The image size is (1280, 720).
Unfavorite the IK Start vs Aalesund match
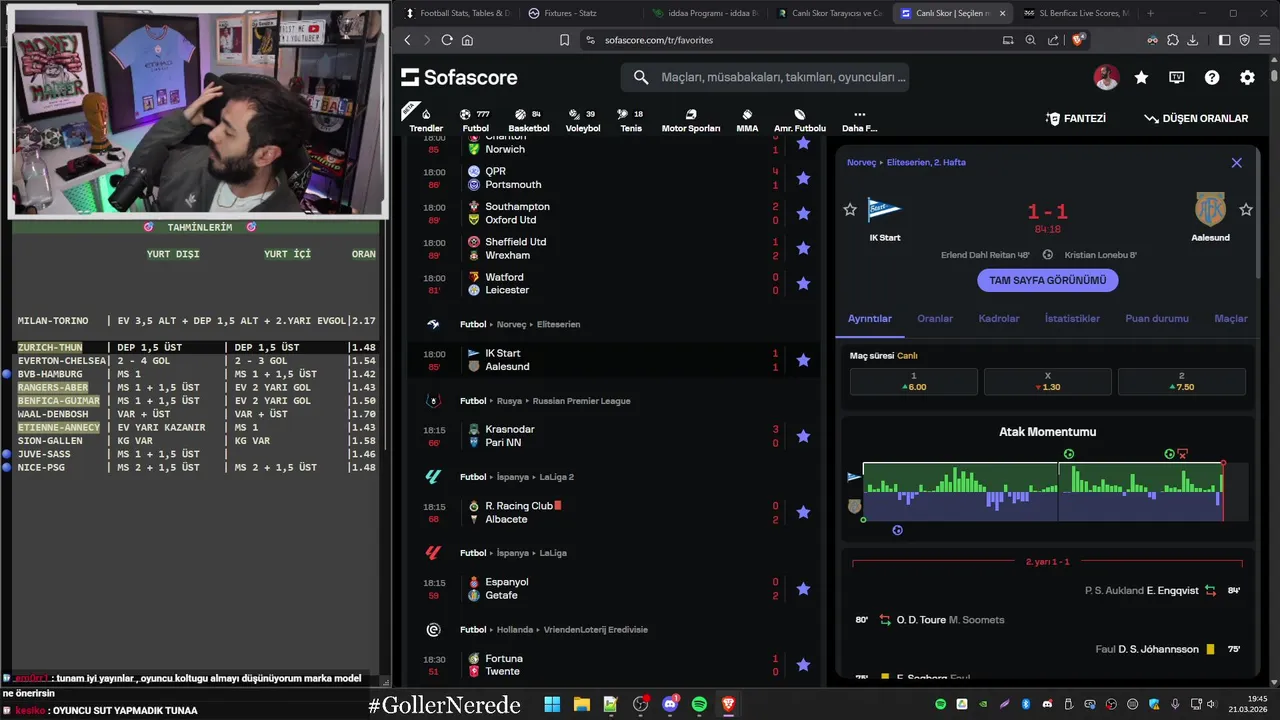point(803,360)
